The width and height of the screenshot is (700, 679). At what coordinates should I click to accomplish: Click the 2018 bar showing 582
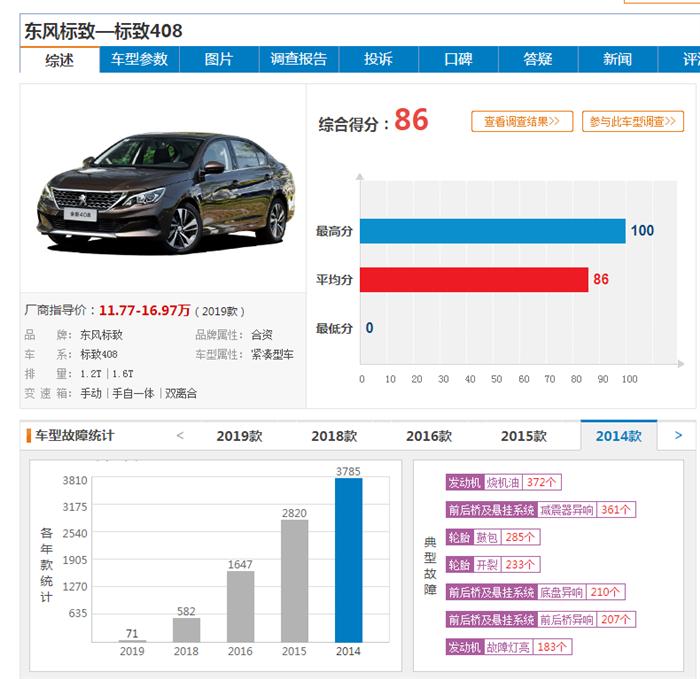click(187, 630)
